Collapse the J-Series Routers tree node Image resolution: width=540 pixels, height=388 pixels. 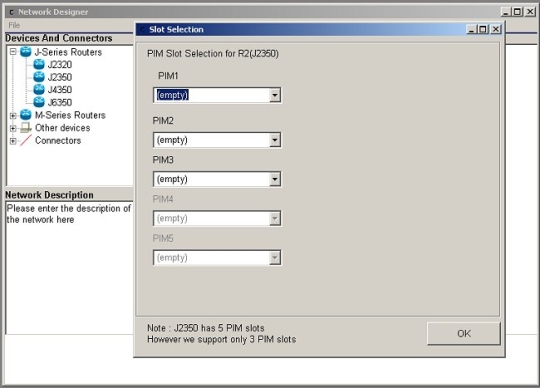click(x=13, y=52)
